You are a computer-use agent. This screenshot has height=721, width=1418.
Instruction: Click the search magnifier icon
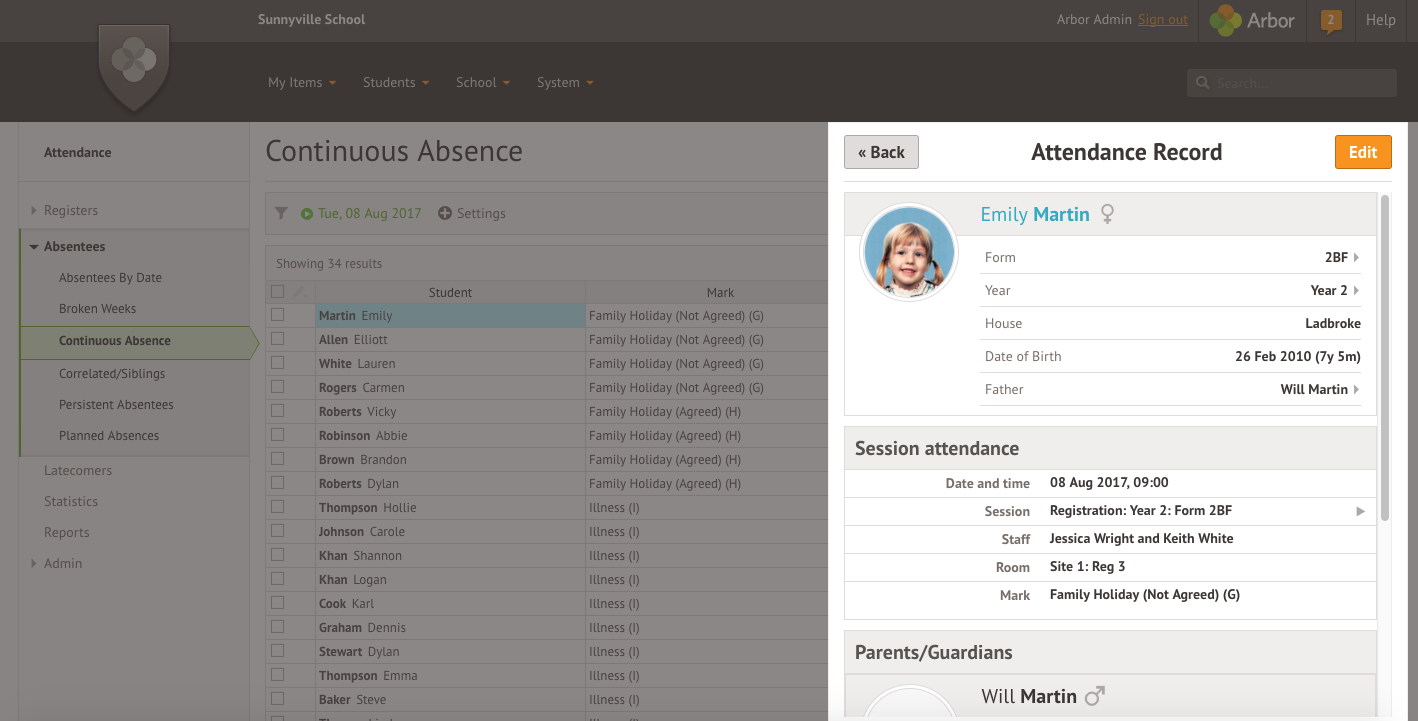[1202, 83]
